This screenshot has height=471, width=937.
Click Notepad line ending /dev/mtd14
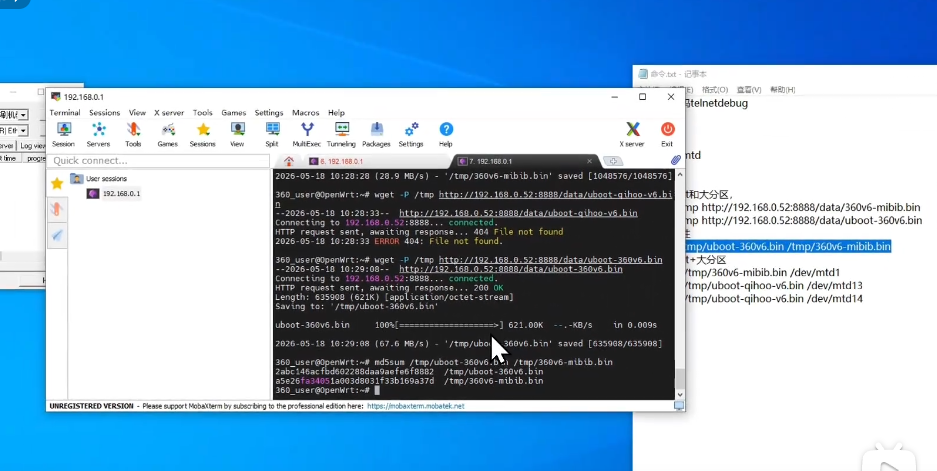(x=774, y=299)
